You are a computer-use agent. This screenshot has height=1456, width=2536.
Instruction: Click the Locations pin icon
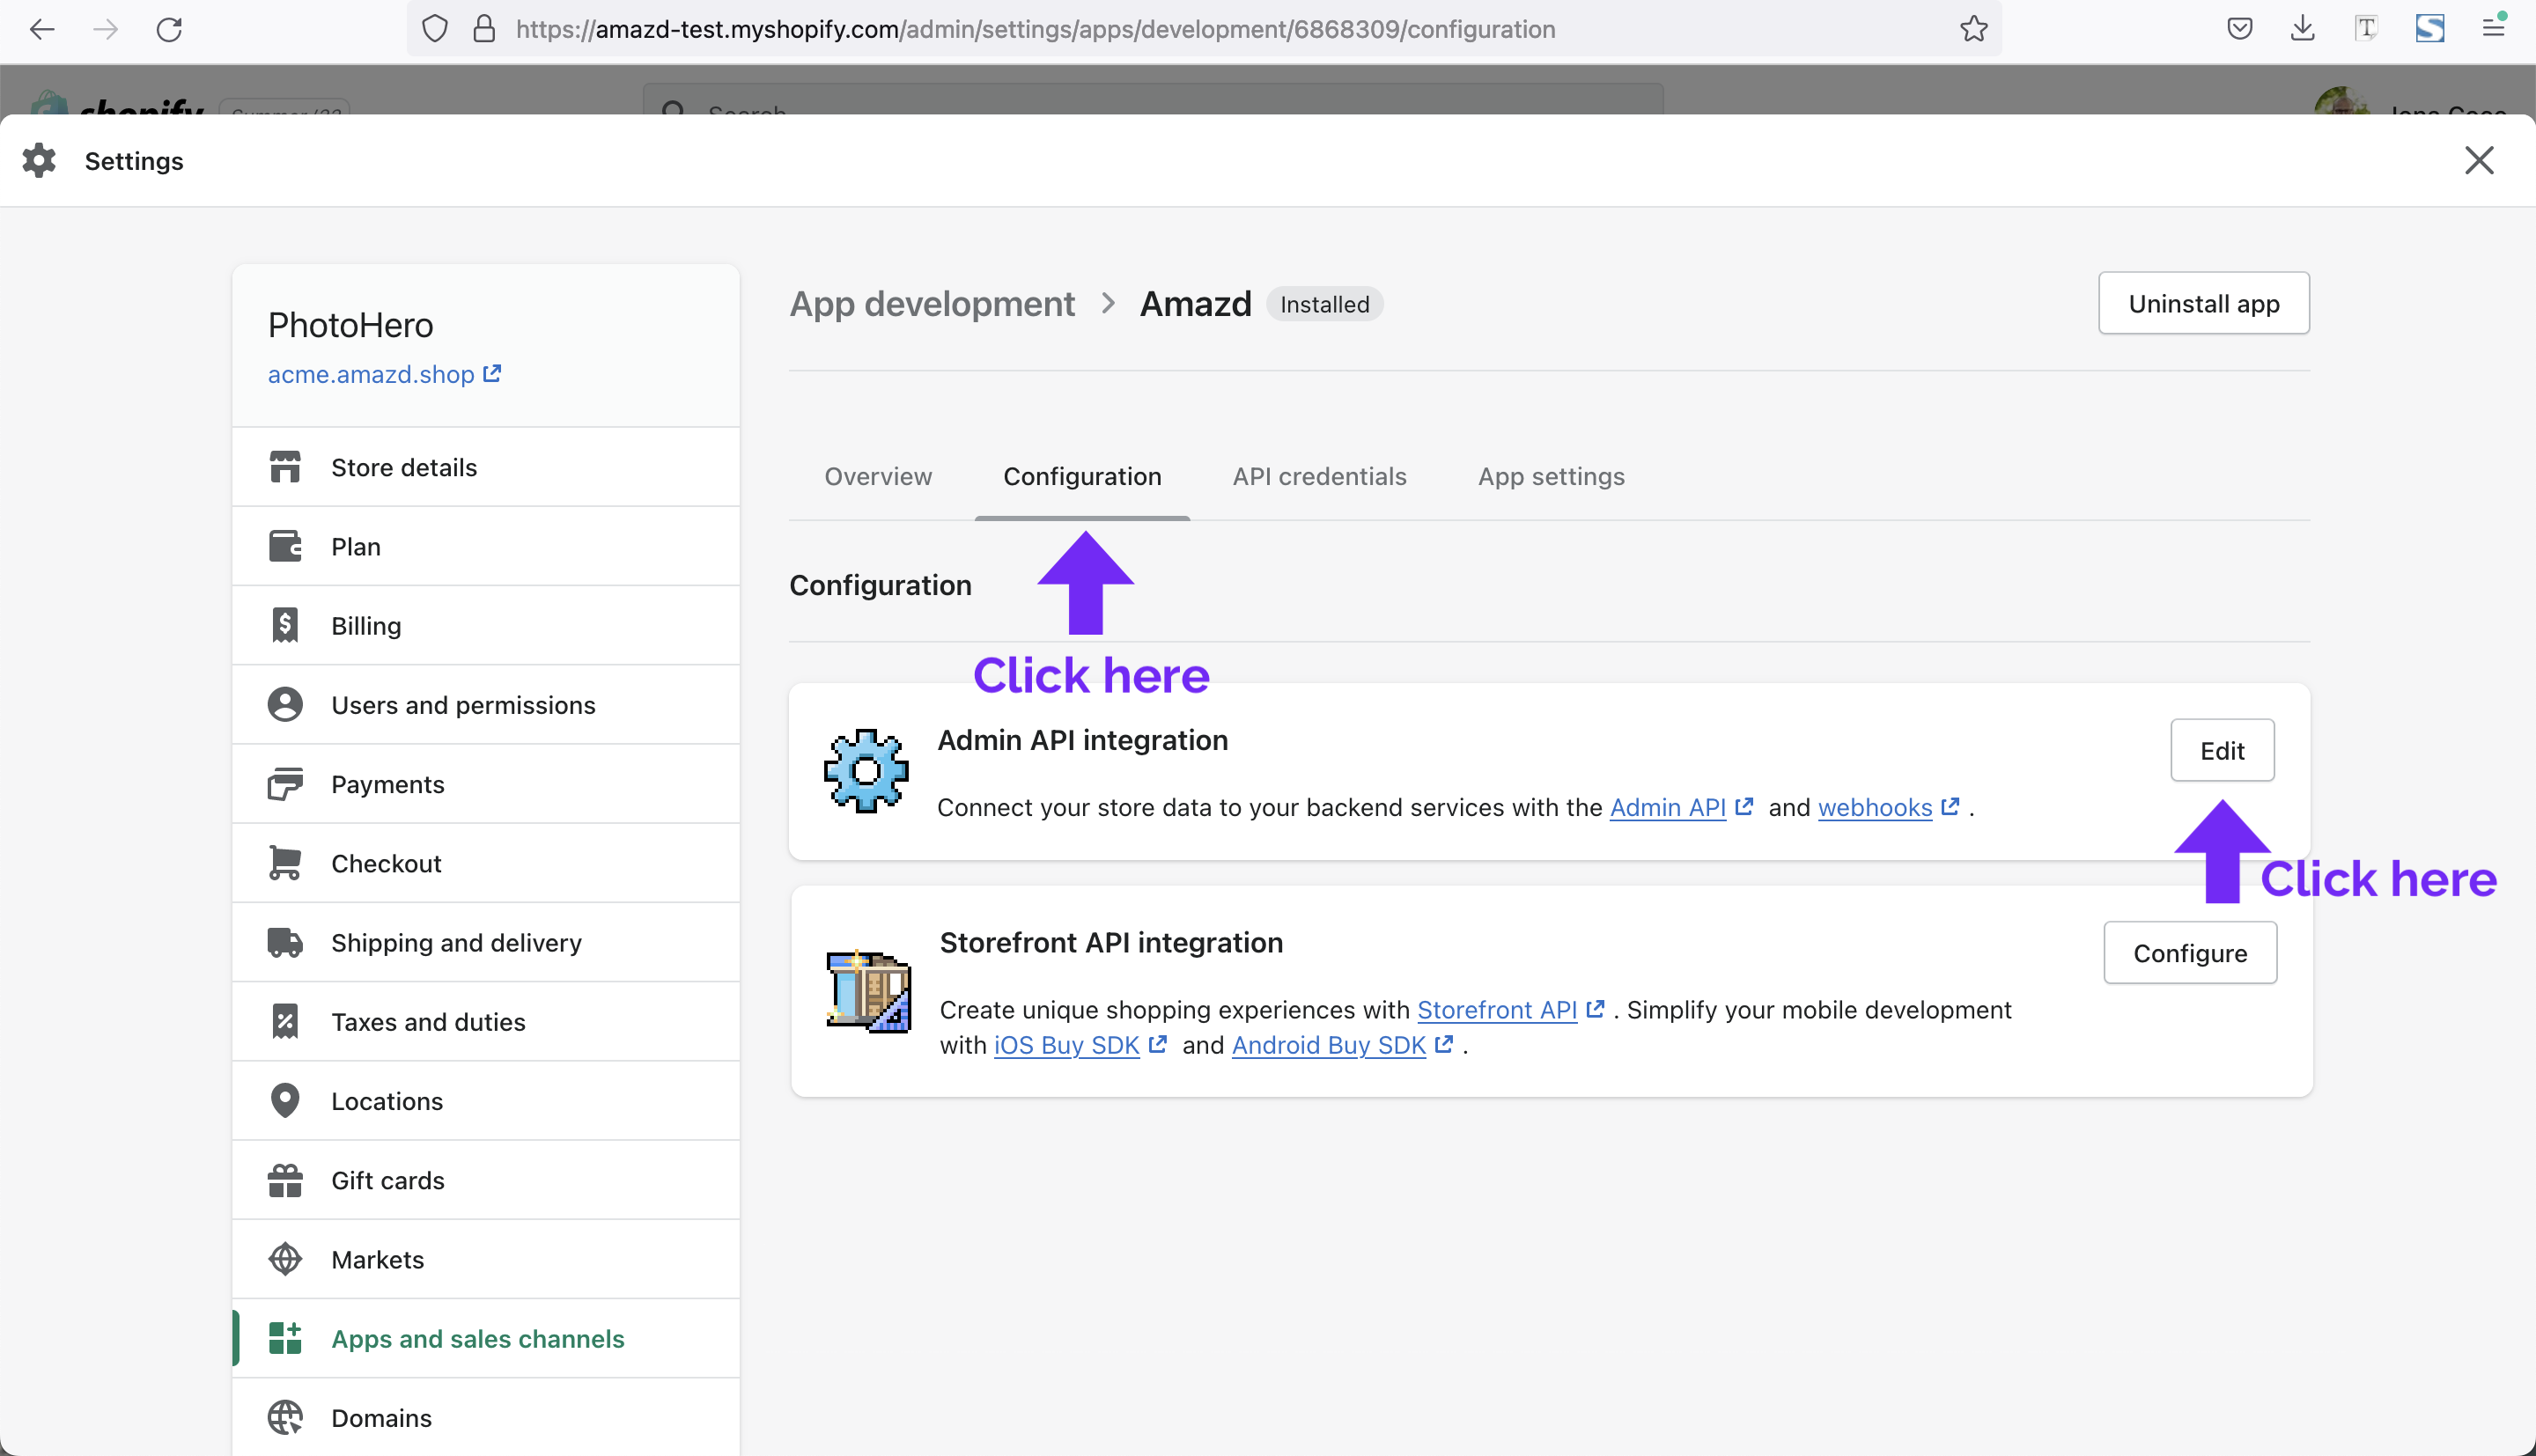tap(285, 1100)
